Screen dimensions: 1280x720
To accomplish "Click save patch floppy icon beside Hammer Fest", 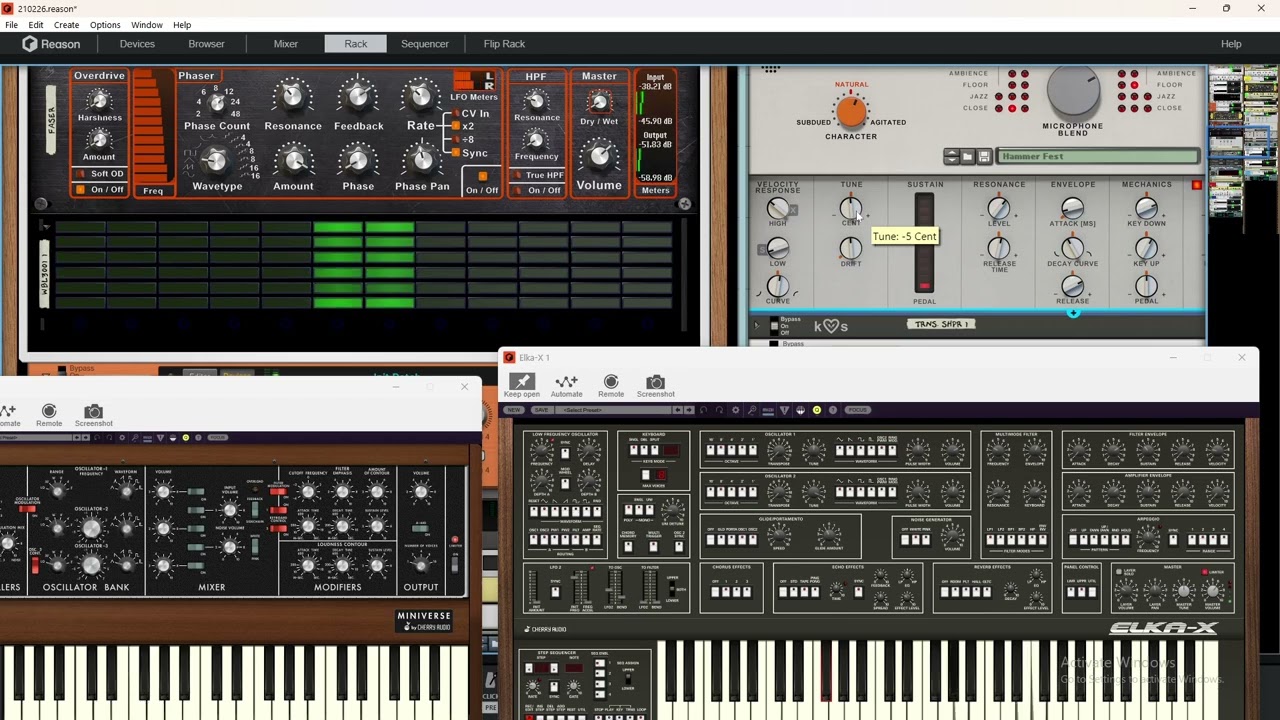I will point(984,157).
